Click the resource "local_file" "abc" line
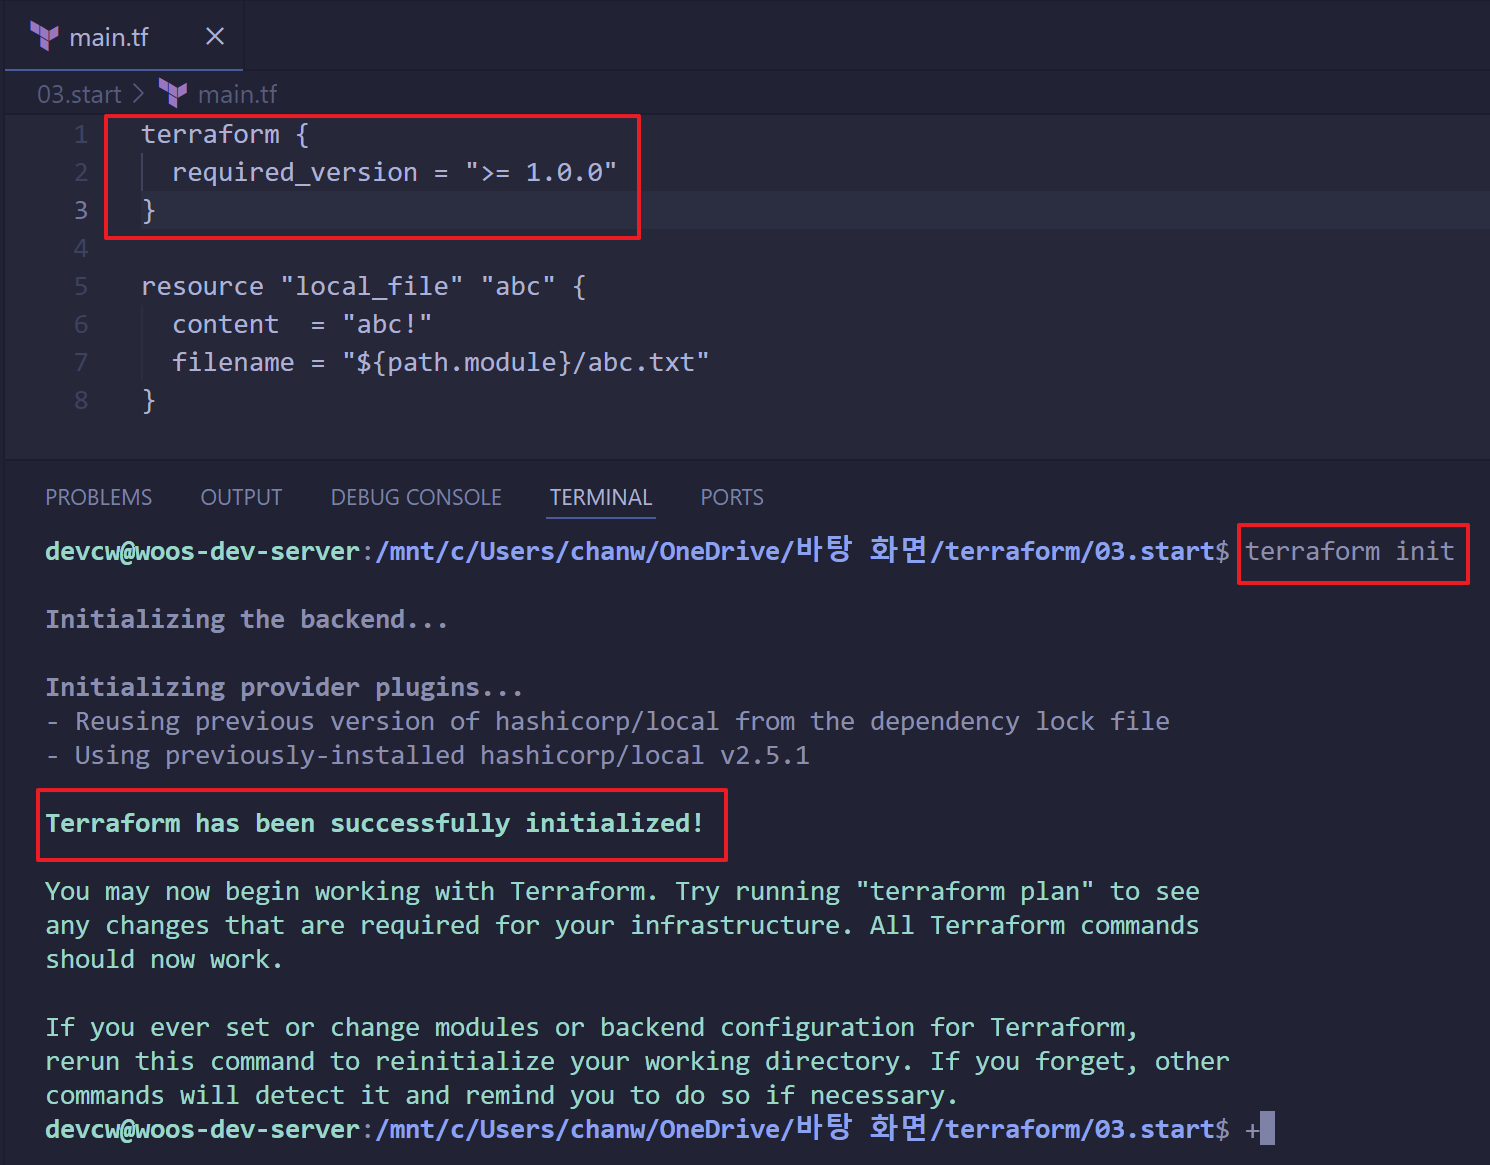Screen dimensions: 1490x1165 364,286
